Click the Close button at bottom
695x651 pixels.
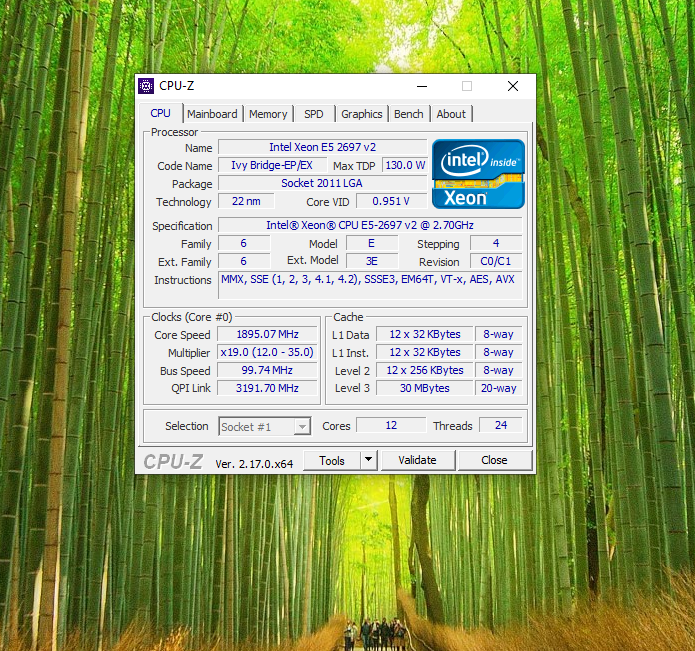tap(495, 460)
